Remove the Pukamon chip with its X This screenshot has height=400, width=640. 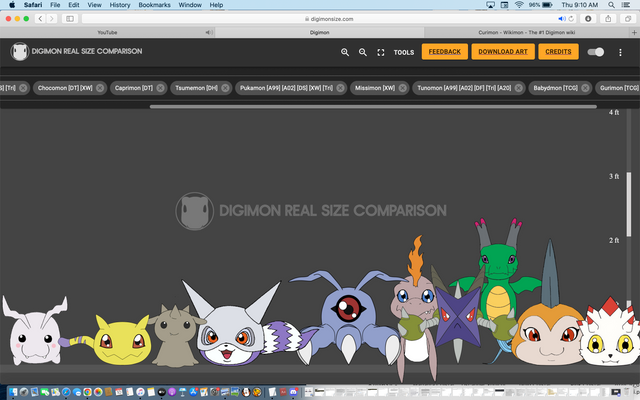point(340,88)
